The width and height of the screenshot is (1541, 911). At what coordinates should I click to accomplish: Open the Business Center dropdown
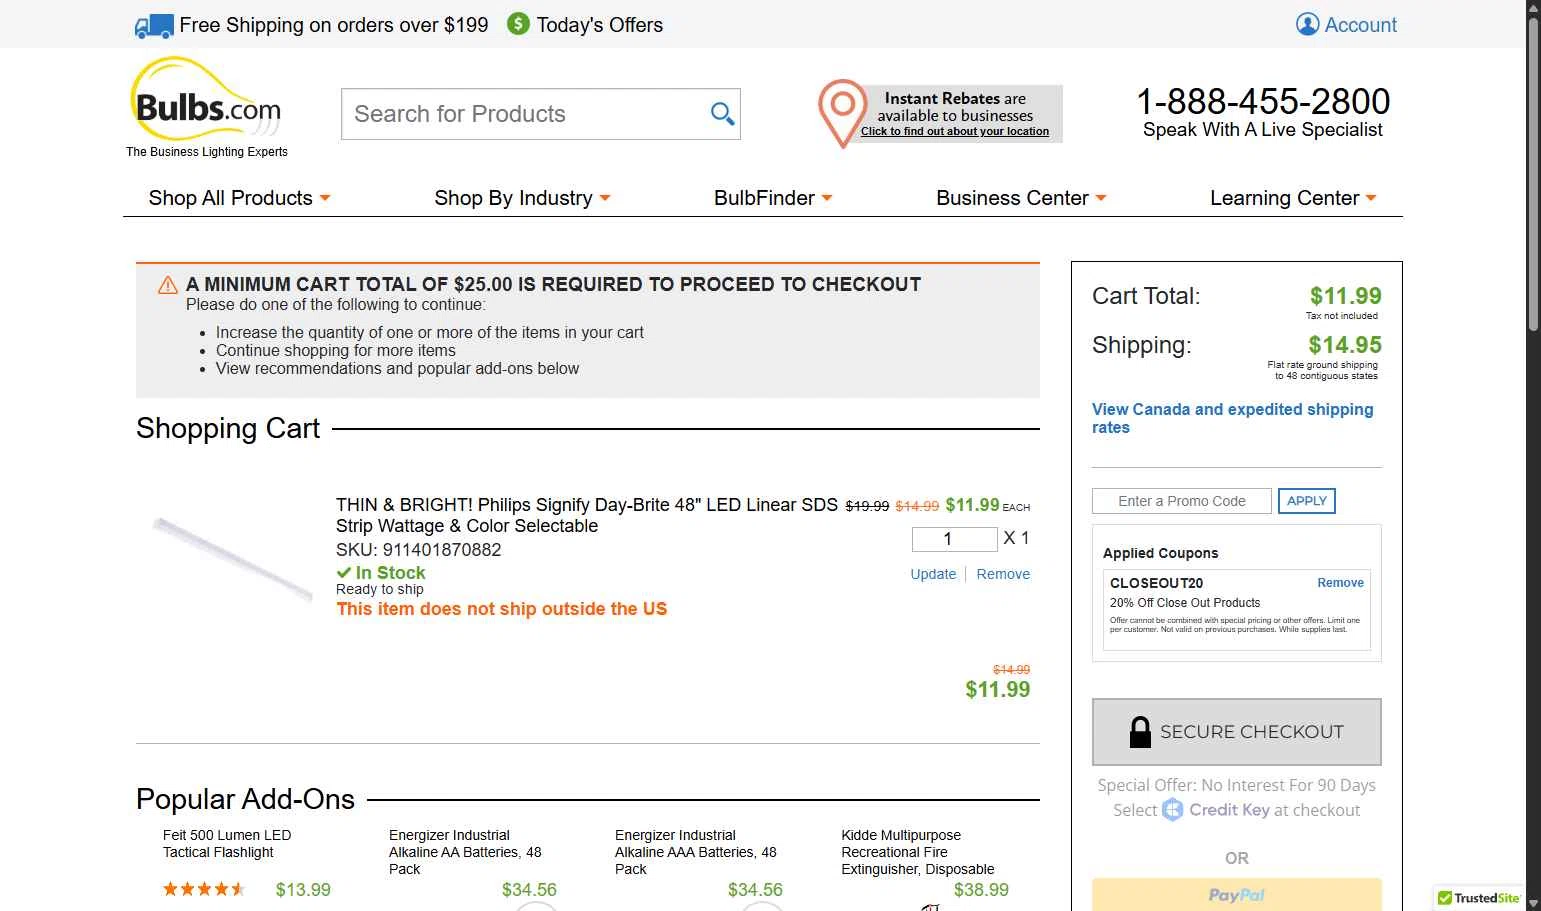point(1021,198)
